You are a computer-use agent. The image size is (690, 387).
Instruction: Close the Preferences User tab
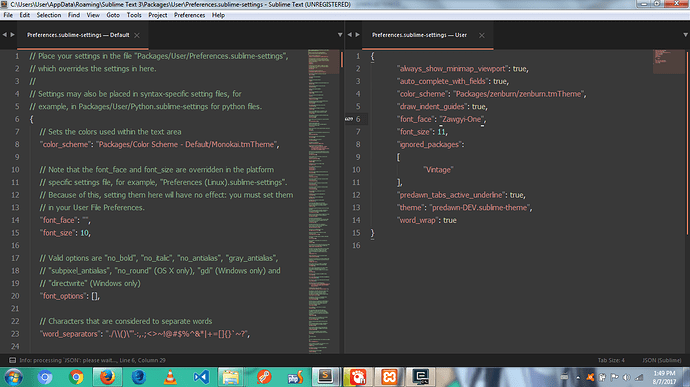click(x=482, y=35)
